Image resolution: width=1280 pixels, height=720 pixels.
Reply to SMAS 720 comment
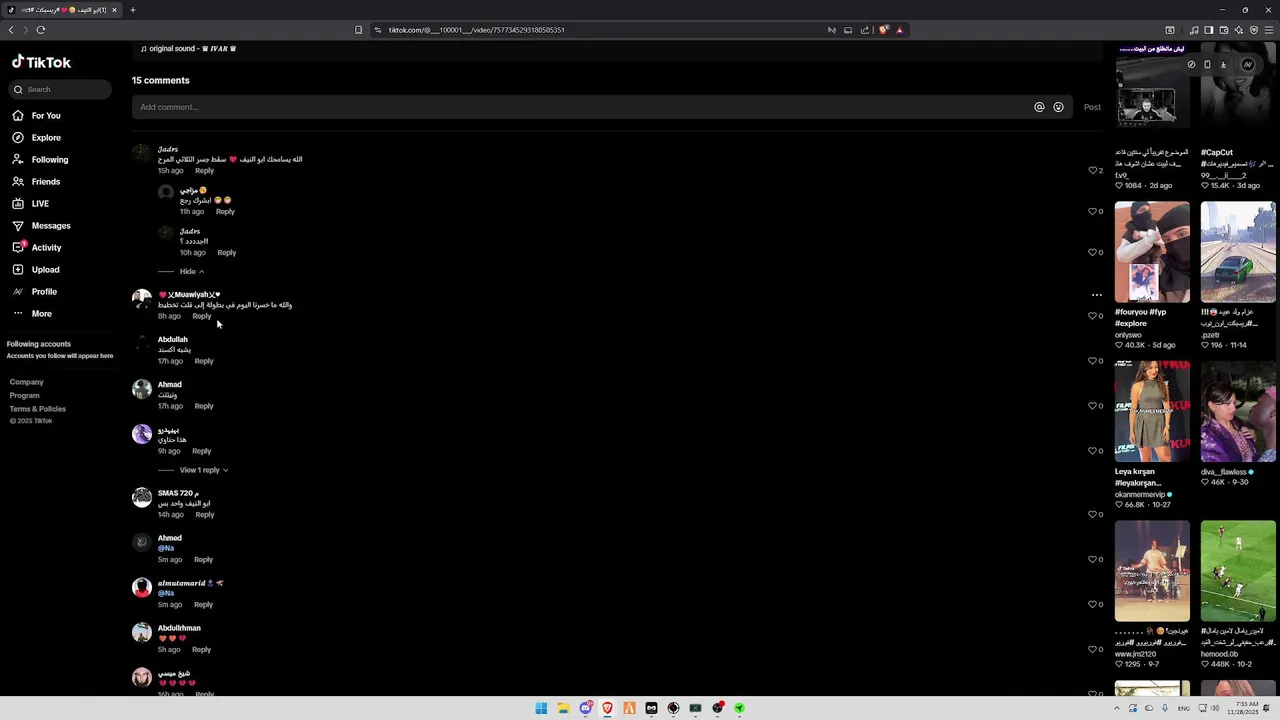[x=205, y=515]
